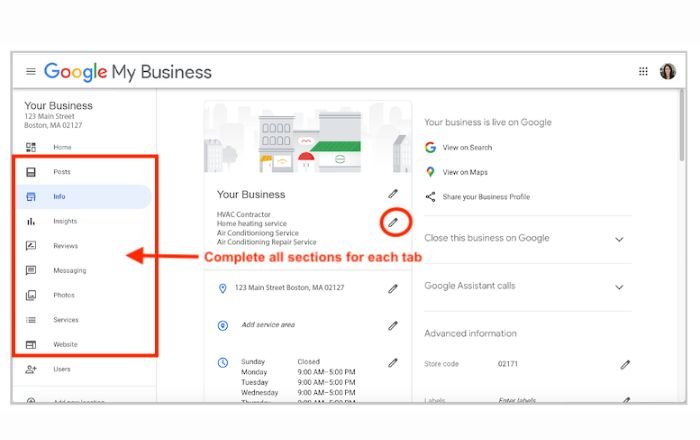
Task: Click the Air Conditioning Repair Service text
Action: [x=267, y=242]
